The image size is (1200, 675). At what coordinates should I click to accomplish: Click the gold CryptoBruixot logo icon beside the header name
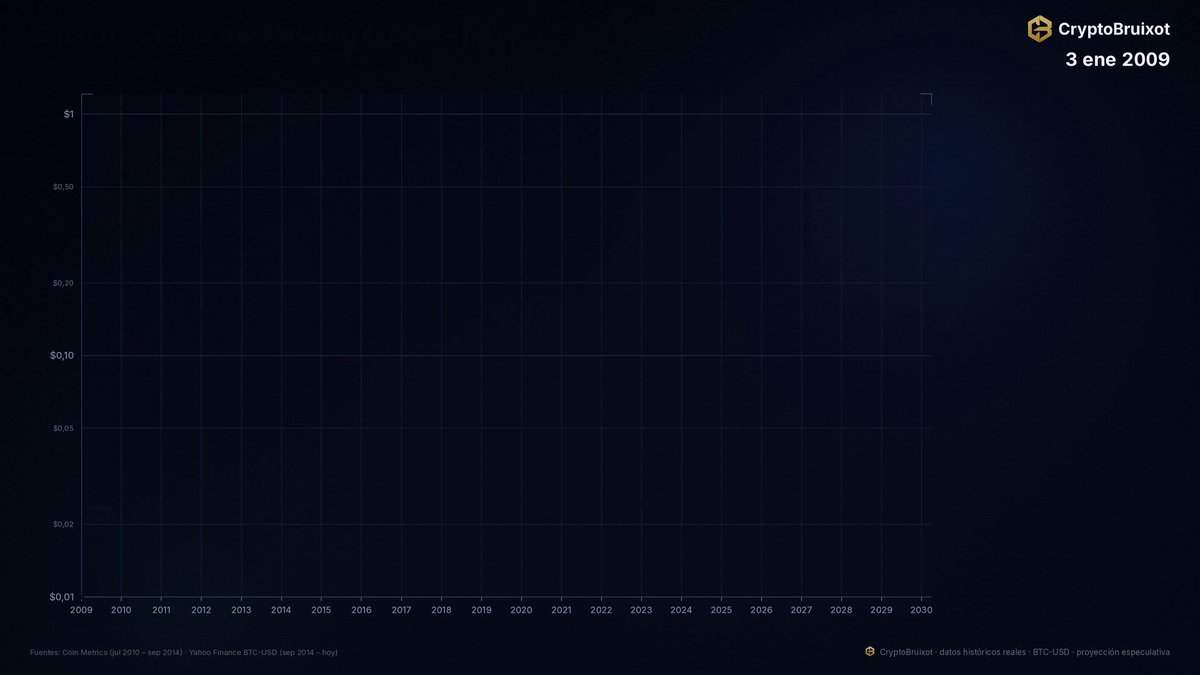tap(1040, 29)
